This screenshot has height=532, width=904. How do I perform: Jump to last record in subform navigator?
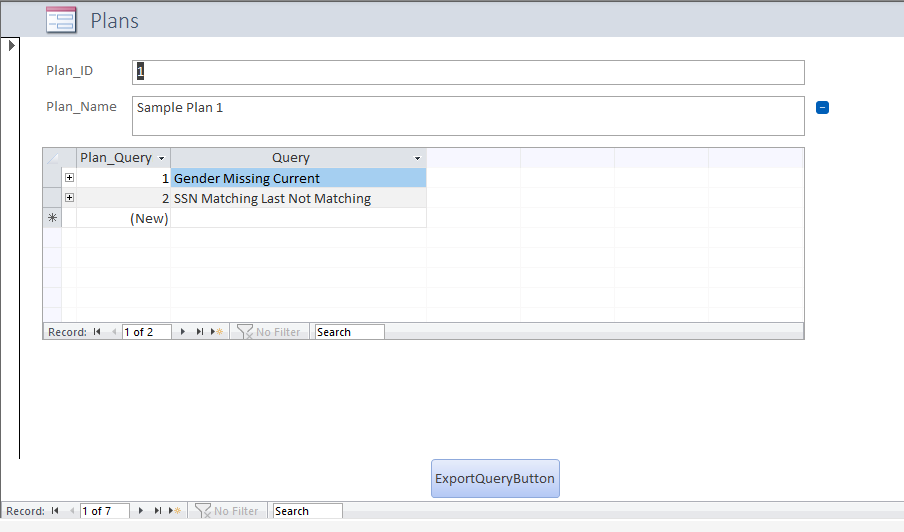click(199, 332)
